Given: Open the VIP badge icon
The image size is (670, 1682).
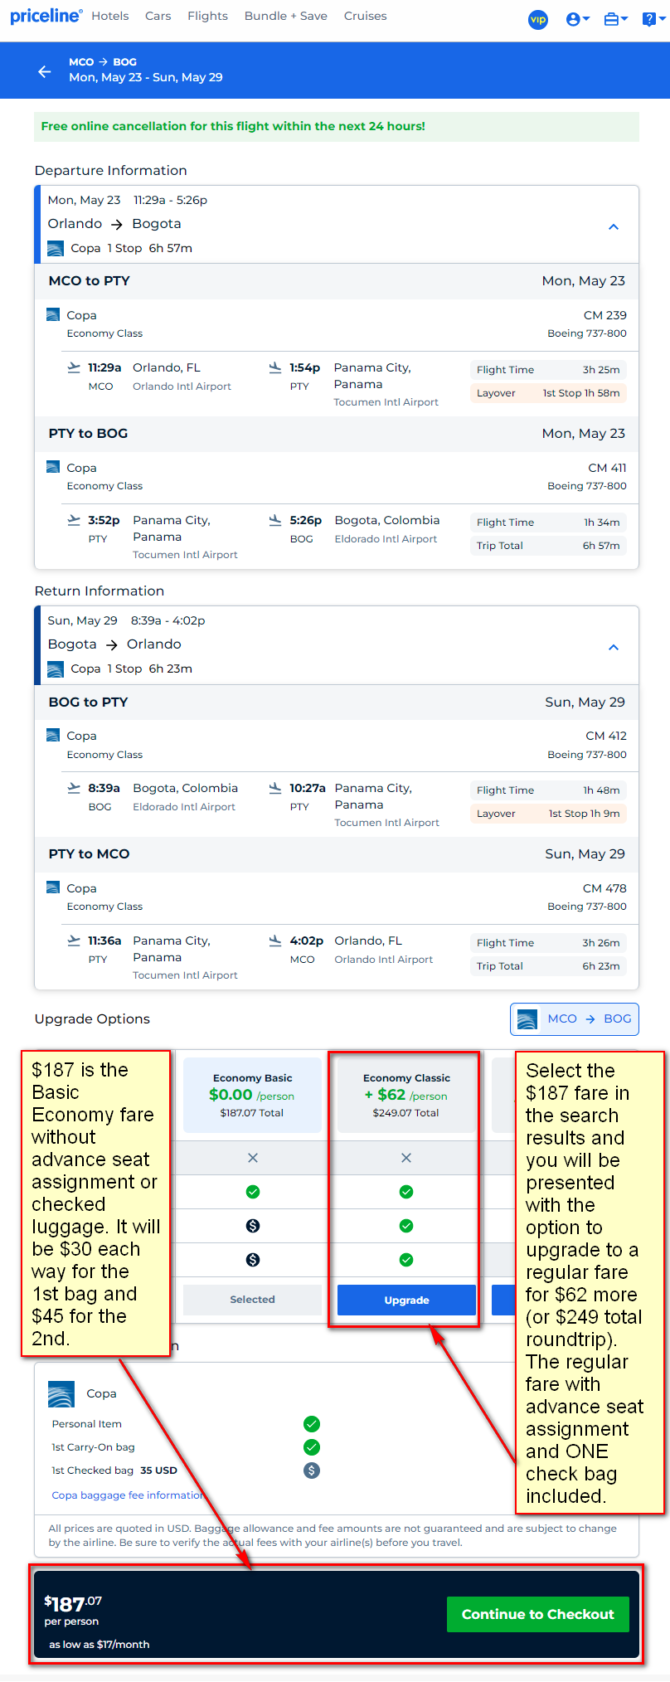Looking at the screenshot, I should (538, 19).
